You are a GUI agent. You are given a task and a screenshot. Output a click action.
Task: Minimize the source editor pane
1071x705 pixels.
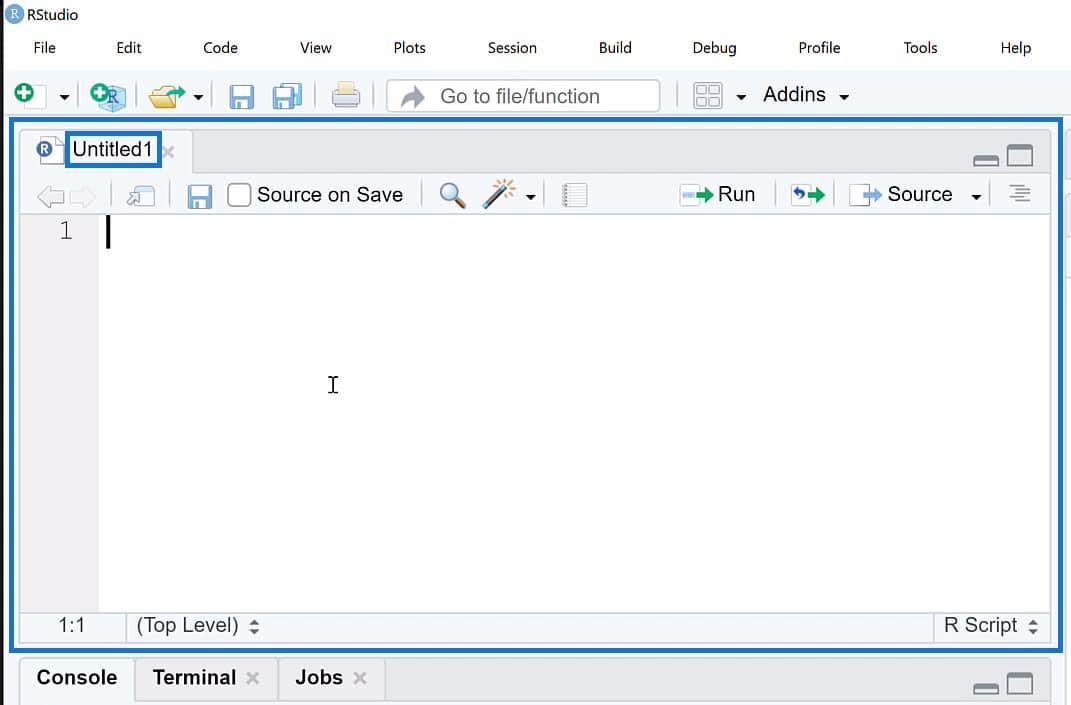click(986, 161)
